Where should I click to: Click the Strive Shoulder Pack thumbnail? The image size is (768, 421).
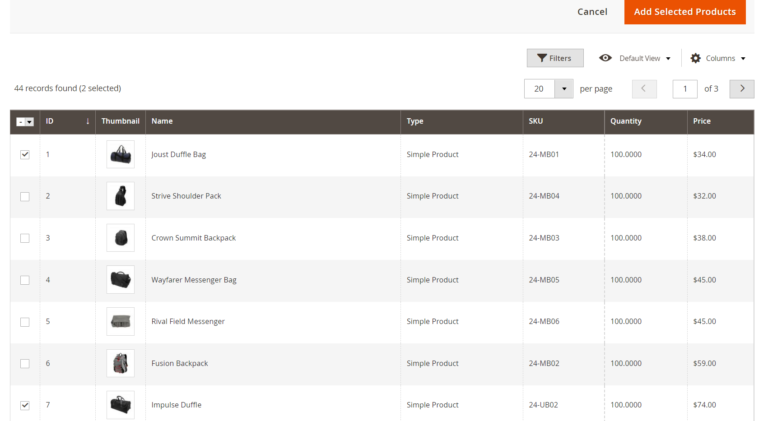tap(120, 196)
